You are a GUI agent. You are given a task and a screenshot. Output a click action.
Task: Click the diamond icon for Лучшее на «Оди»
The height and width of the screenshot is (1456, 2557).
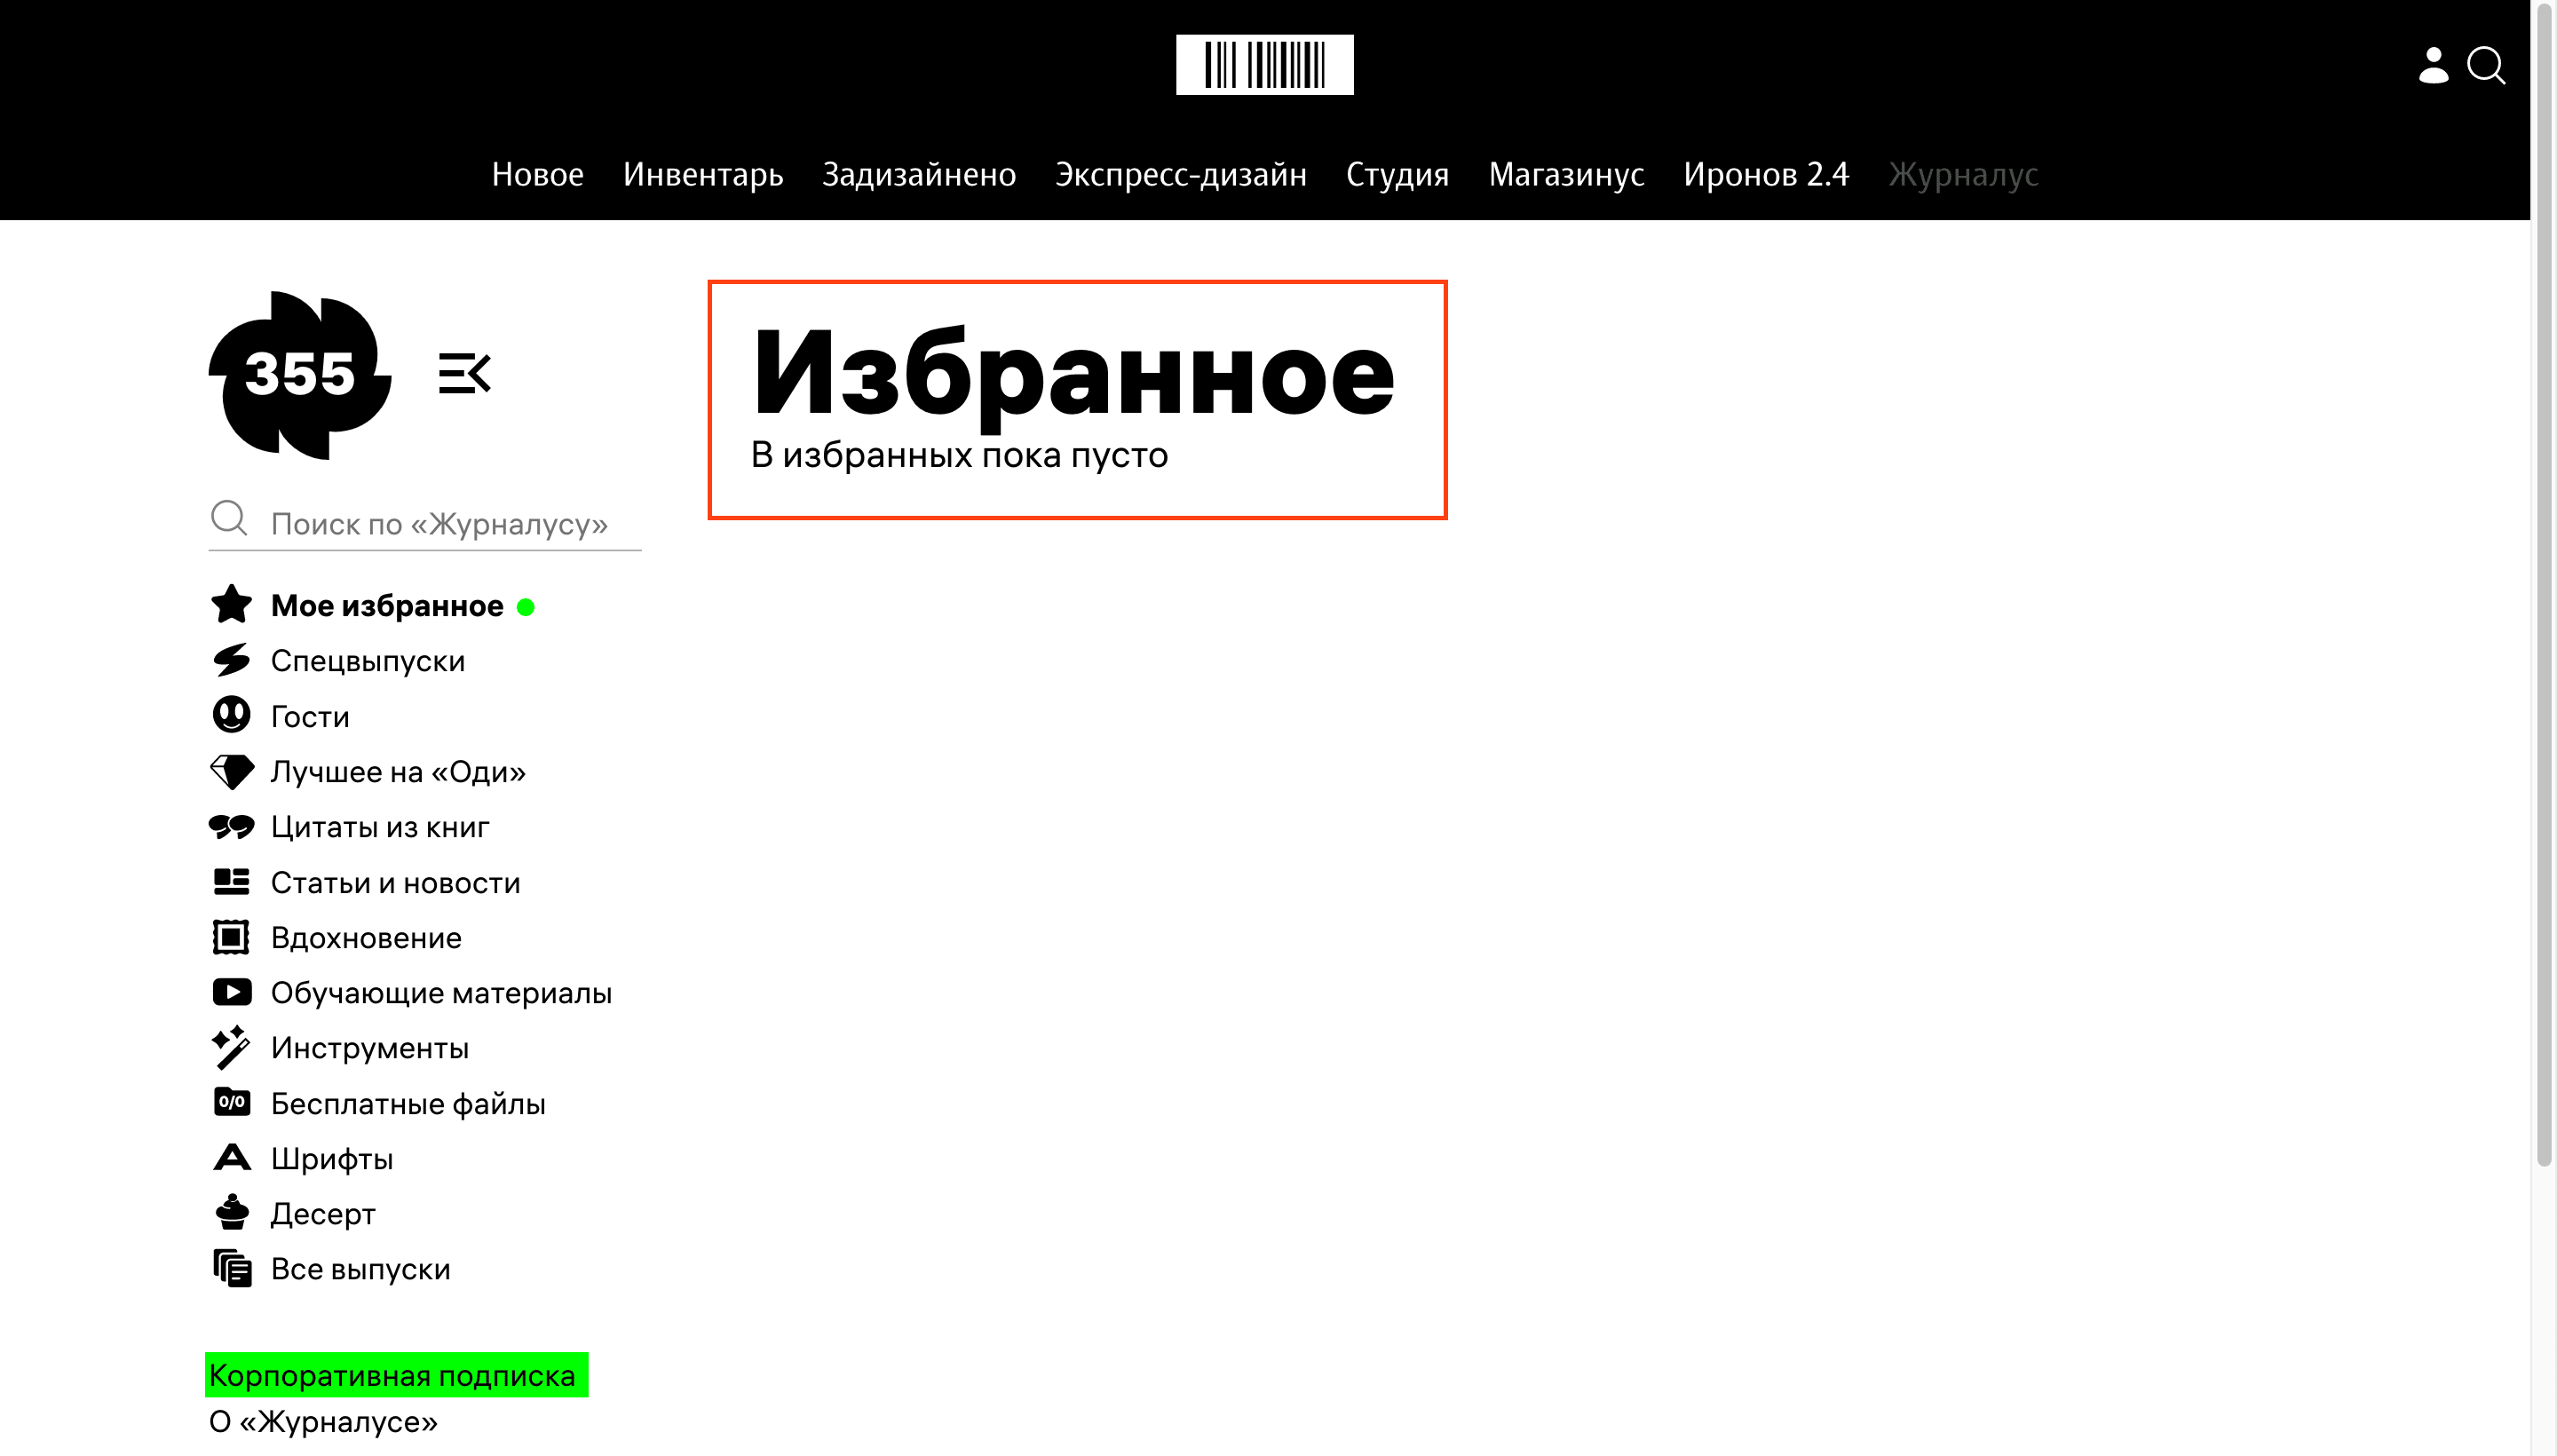pos(231,771)
